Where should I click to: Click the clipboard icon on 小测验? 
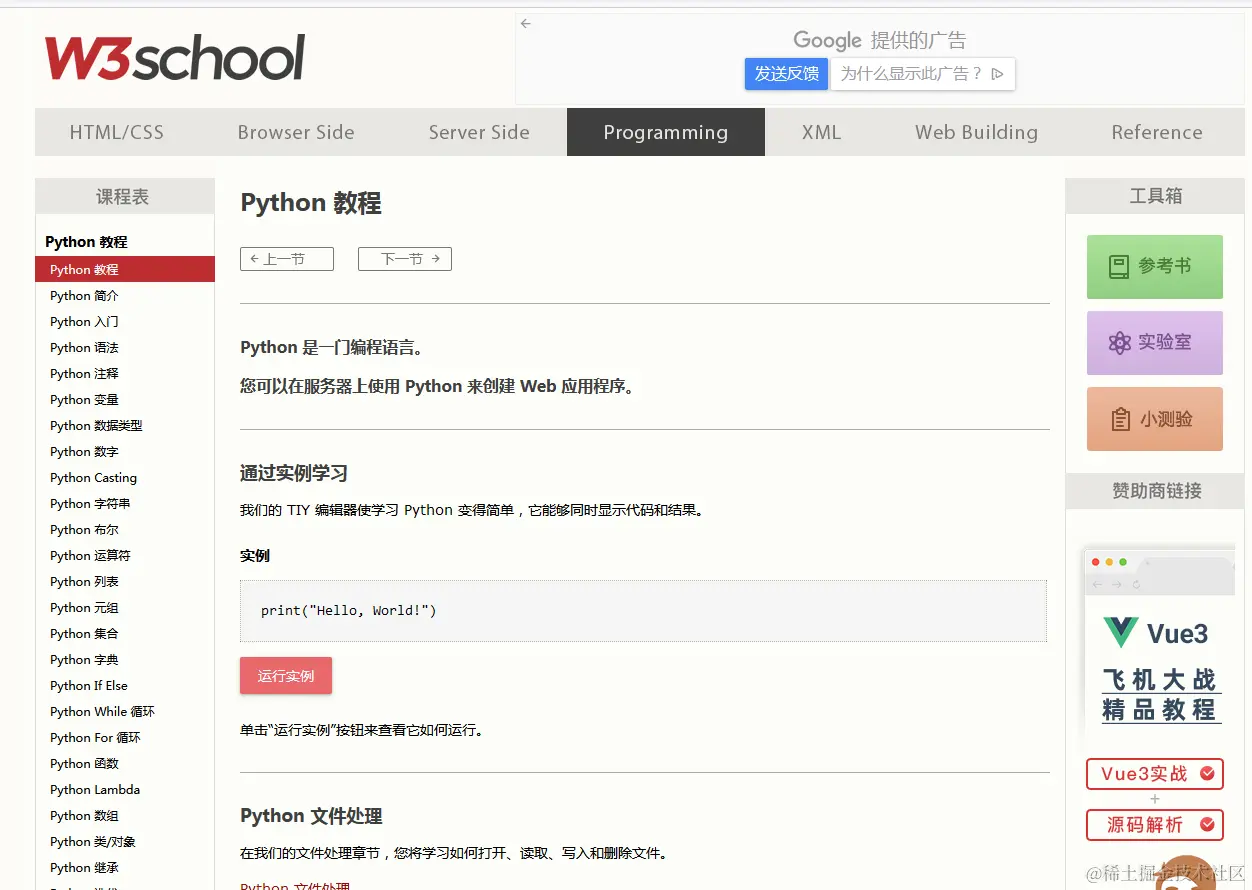coord(1121,420)
